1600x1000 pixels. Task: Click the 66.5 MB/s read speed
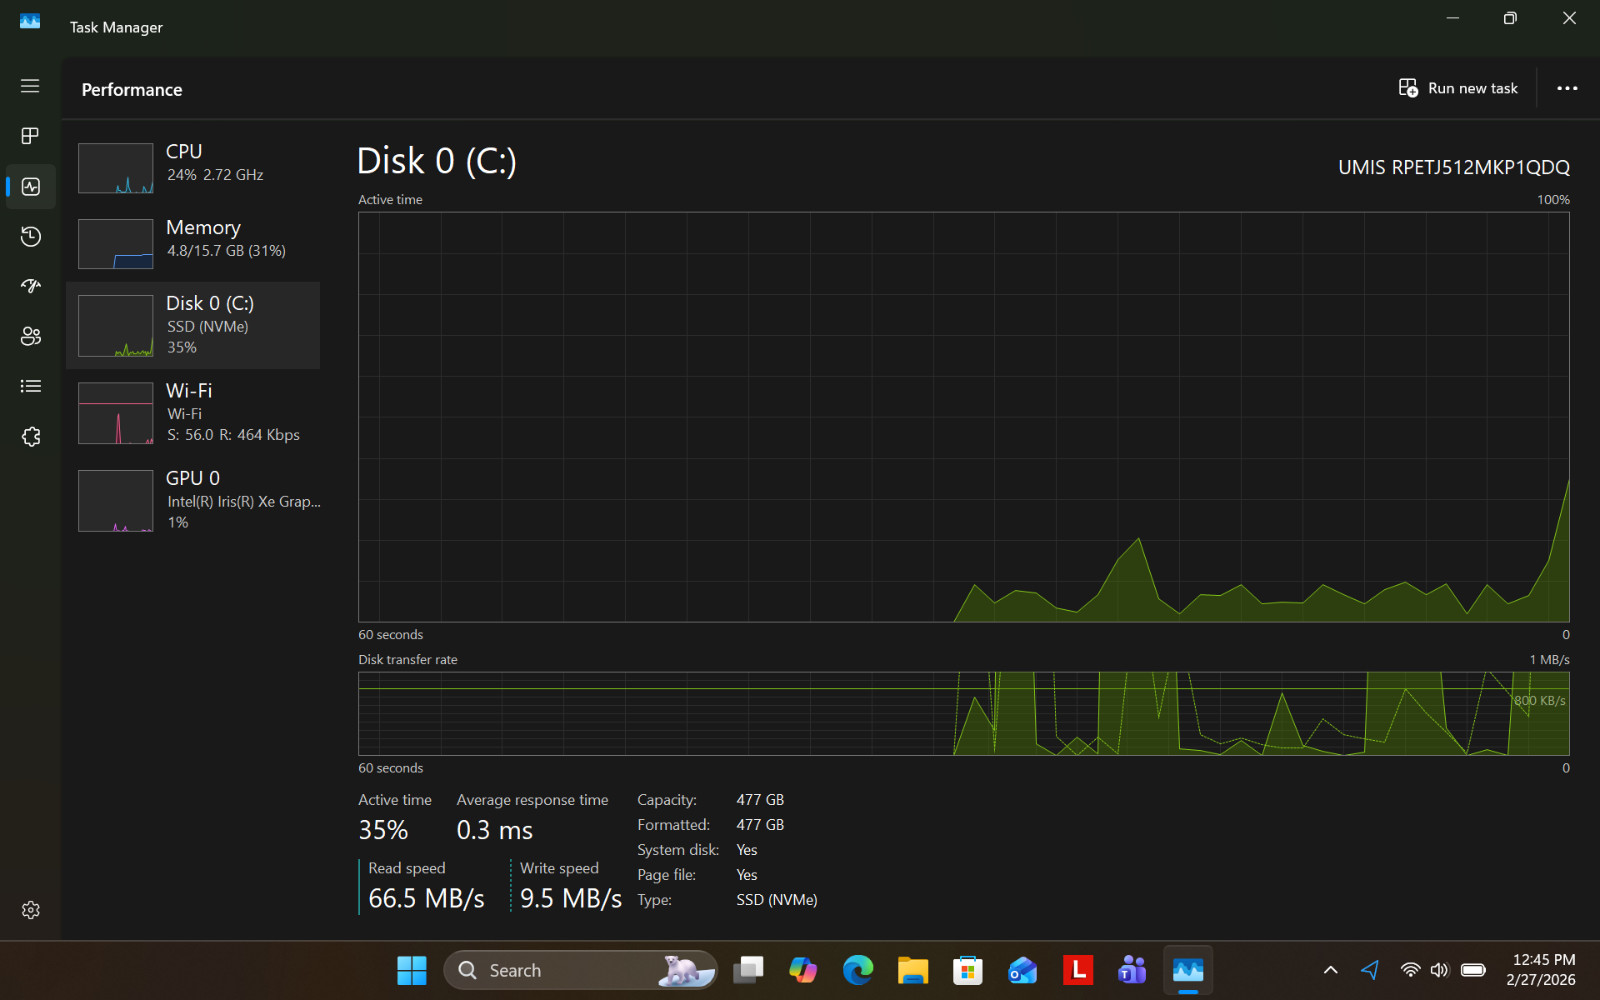(x=426, y=898)
